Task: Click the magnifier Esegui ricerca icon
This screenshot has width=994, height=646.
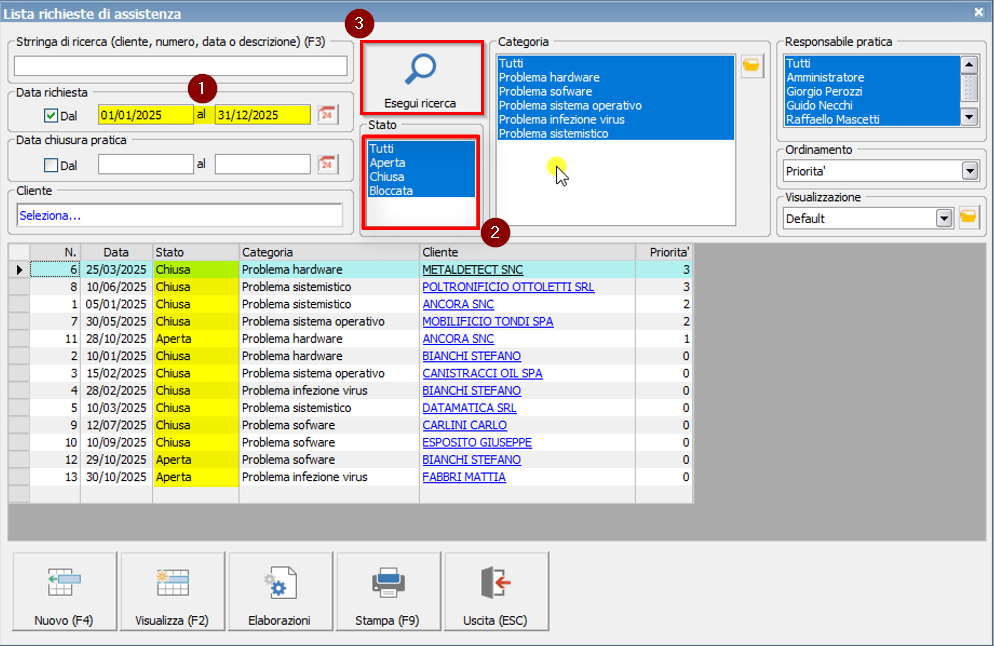Action: pos(421,70)
